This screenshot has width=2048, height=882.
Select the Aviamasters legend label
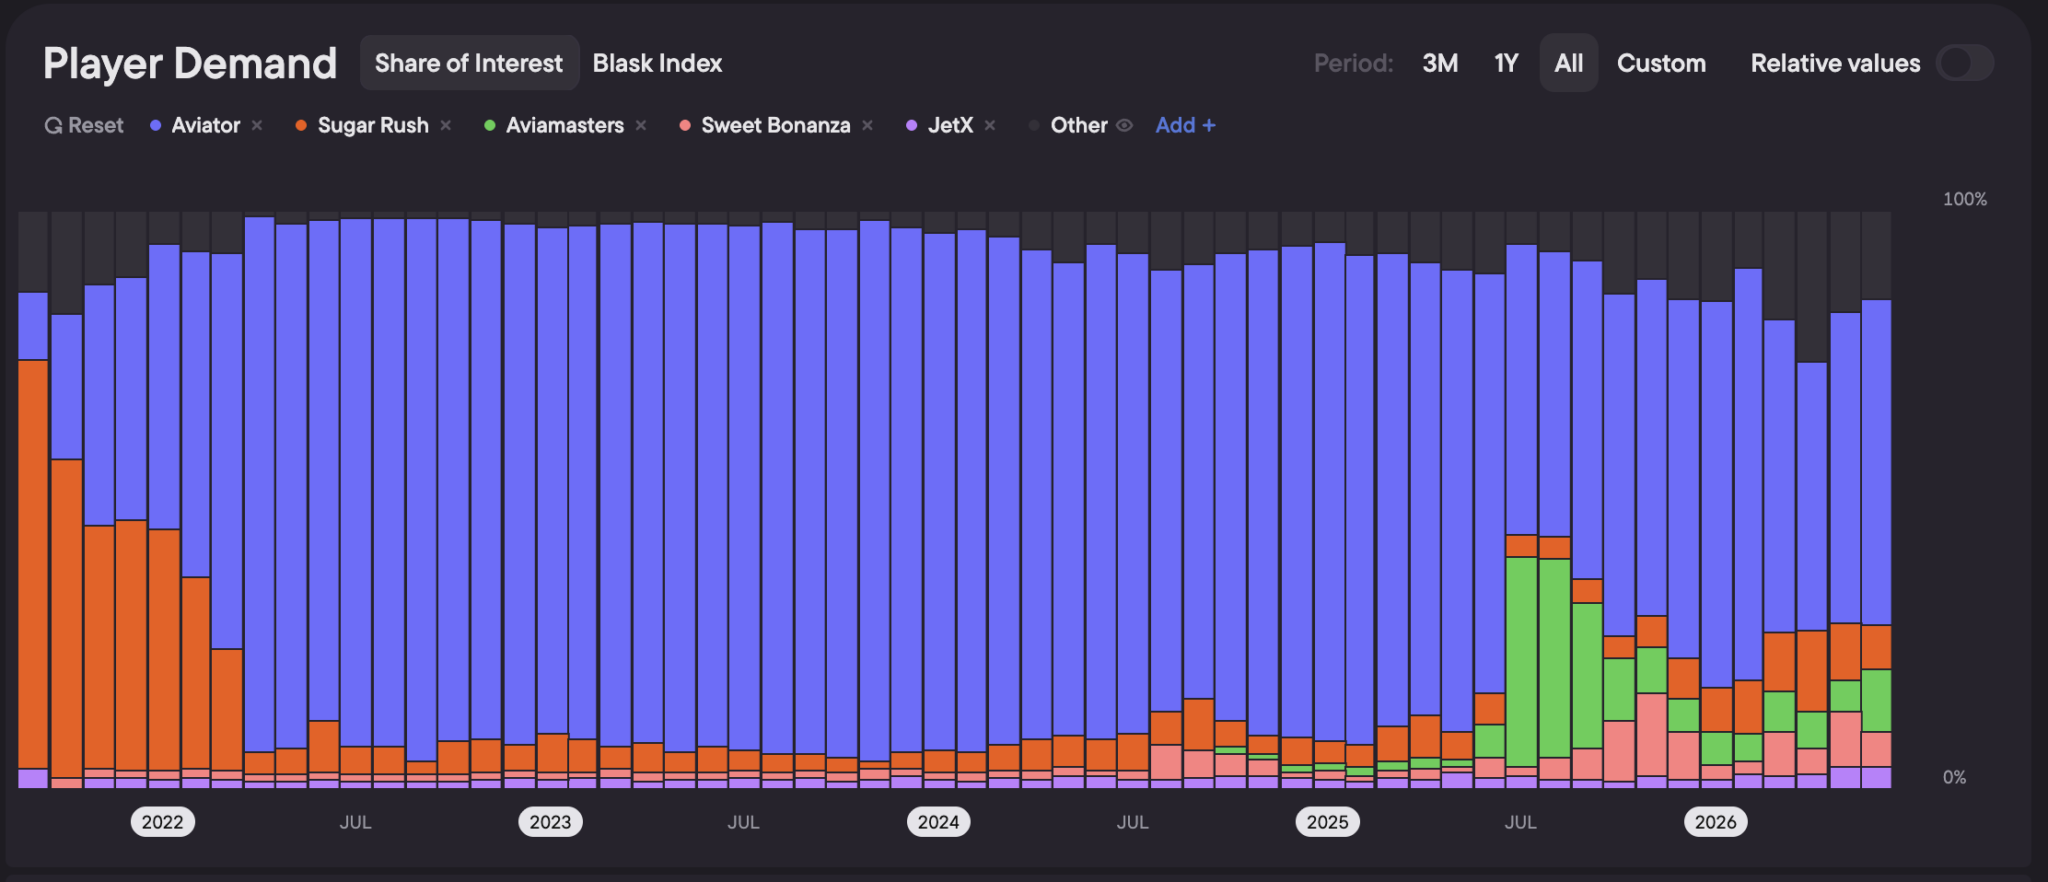565,125
